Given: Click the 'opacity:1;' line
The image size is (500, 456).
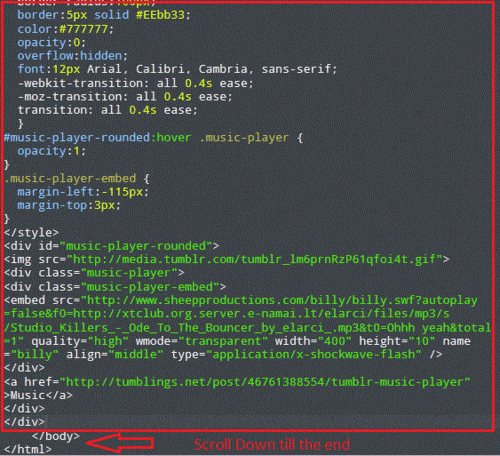Looking at the screenshot, I should (51, 151).
